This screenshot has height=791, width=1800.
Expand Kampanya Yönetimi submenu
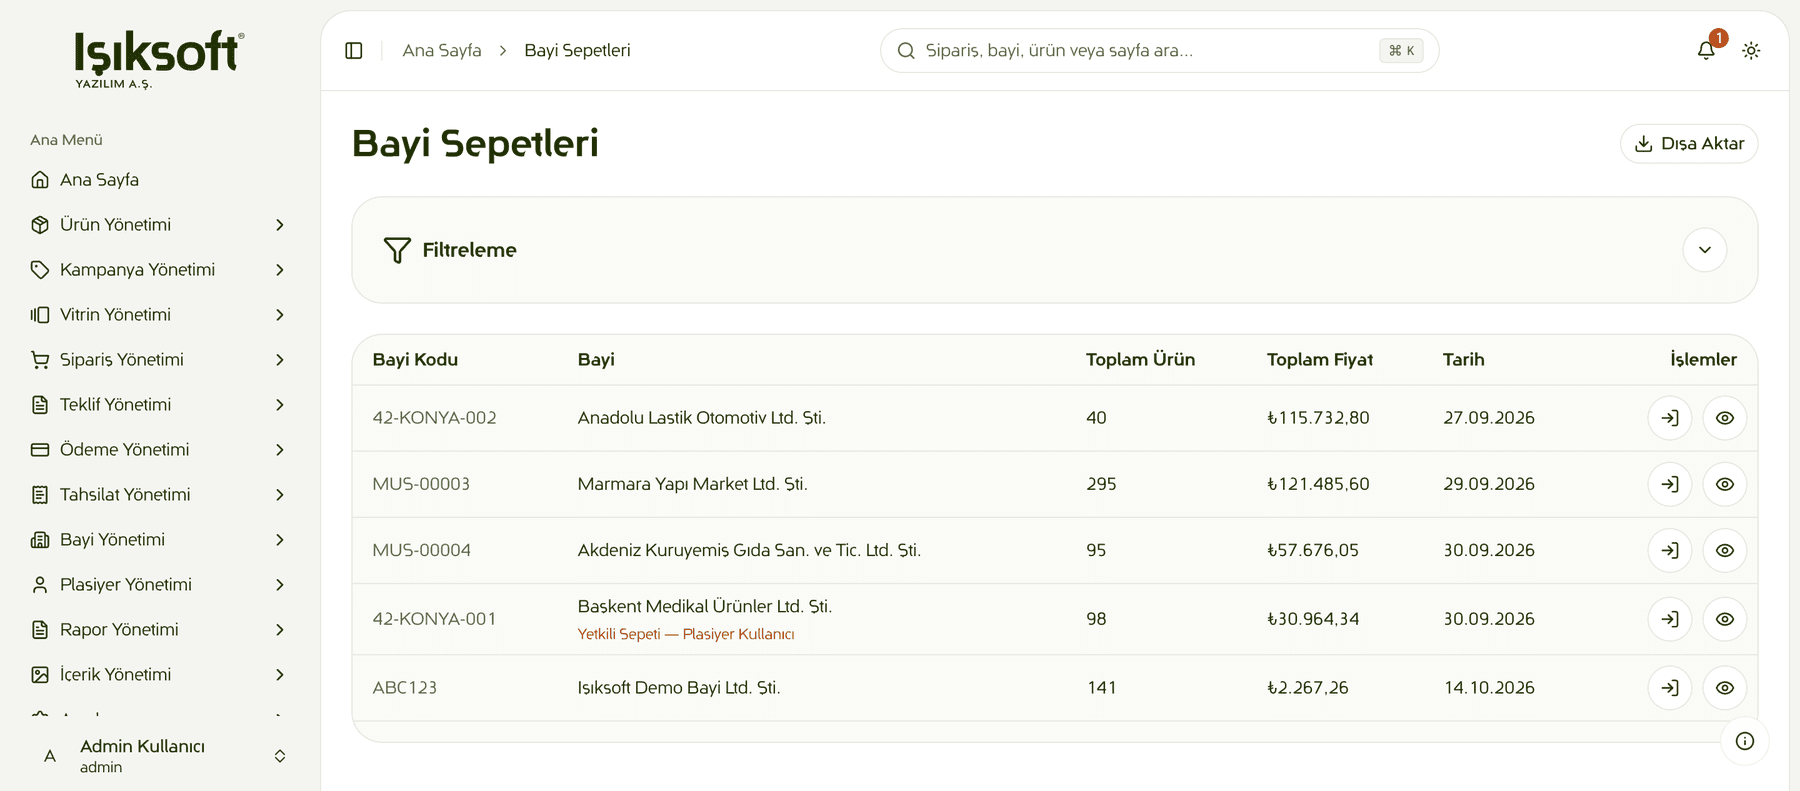pos(280,270)
